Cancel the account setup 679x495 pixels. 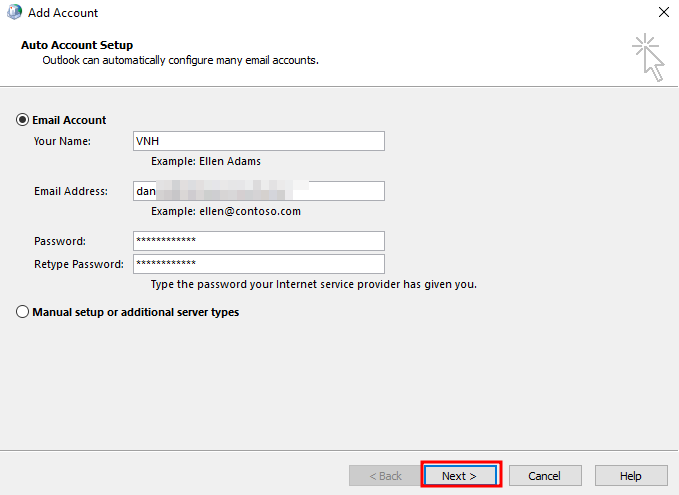(544, 475)
